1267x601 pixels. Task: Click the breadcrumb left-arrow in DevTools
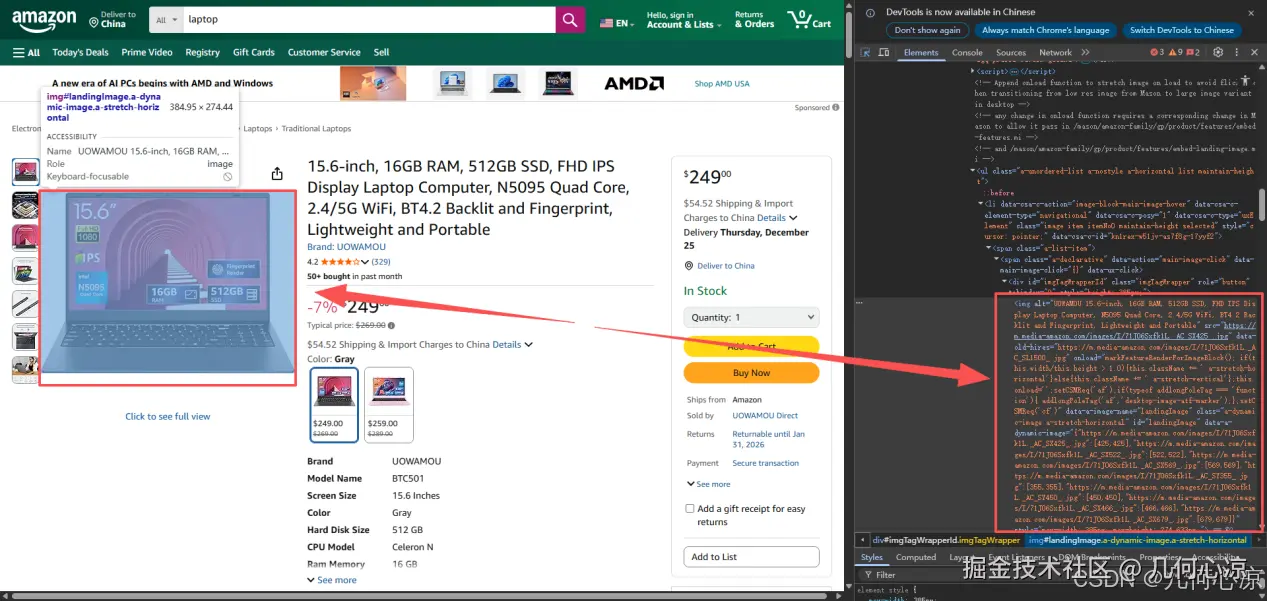(x=862, y=540)
